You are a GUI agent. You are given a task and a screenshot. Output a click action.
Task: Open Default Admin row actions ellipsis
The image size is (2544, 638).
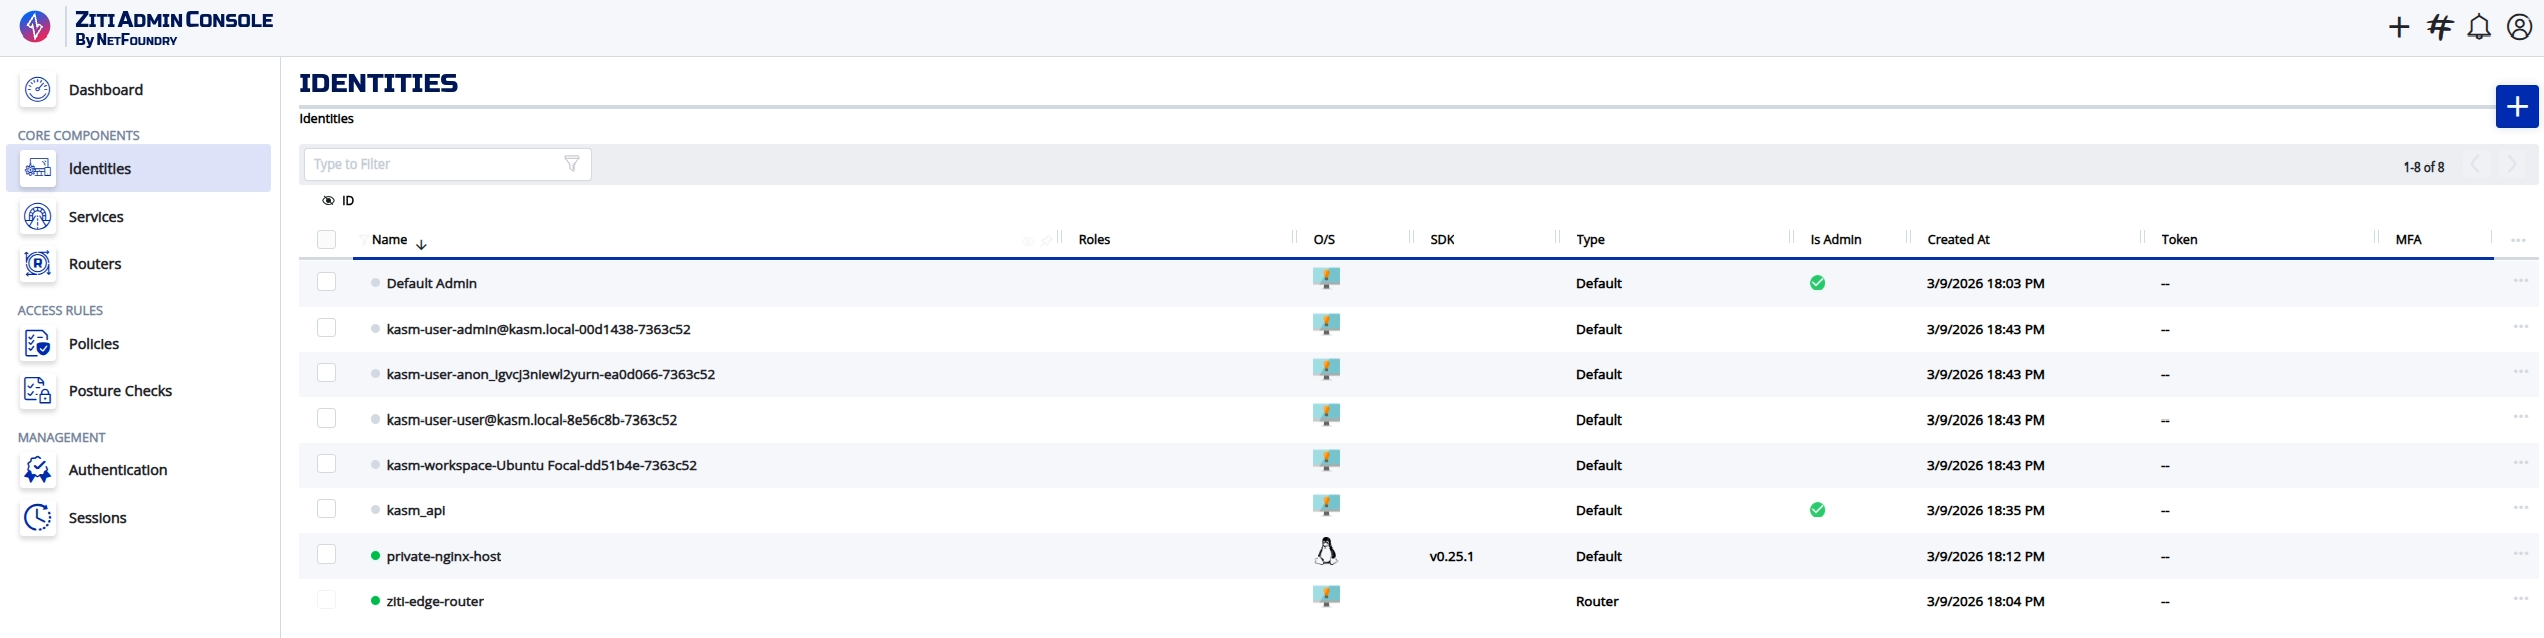click(2520, 280)
